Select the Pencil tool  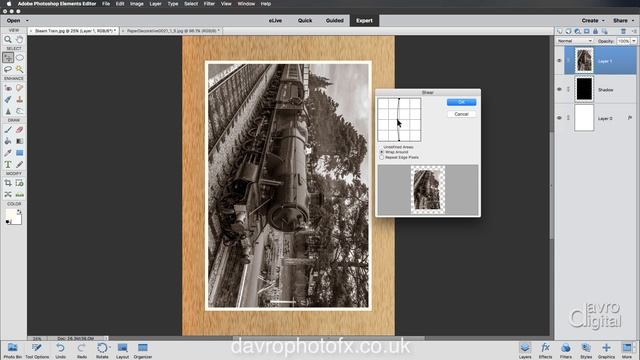(20, 164)
